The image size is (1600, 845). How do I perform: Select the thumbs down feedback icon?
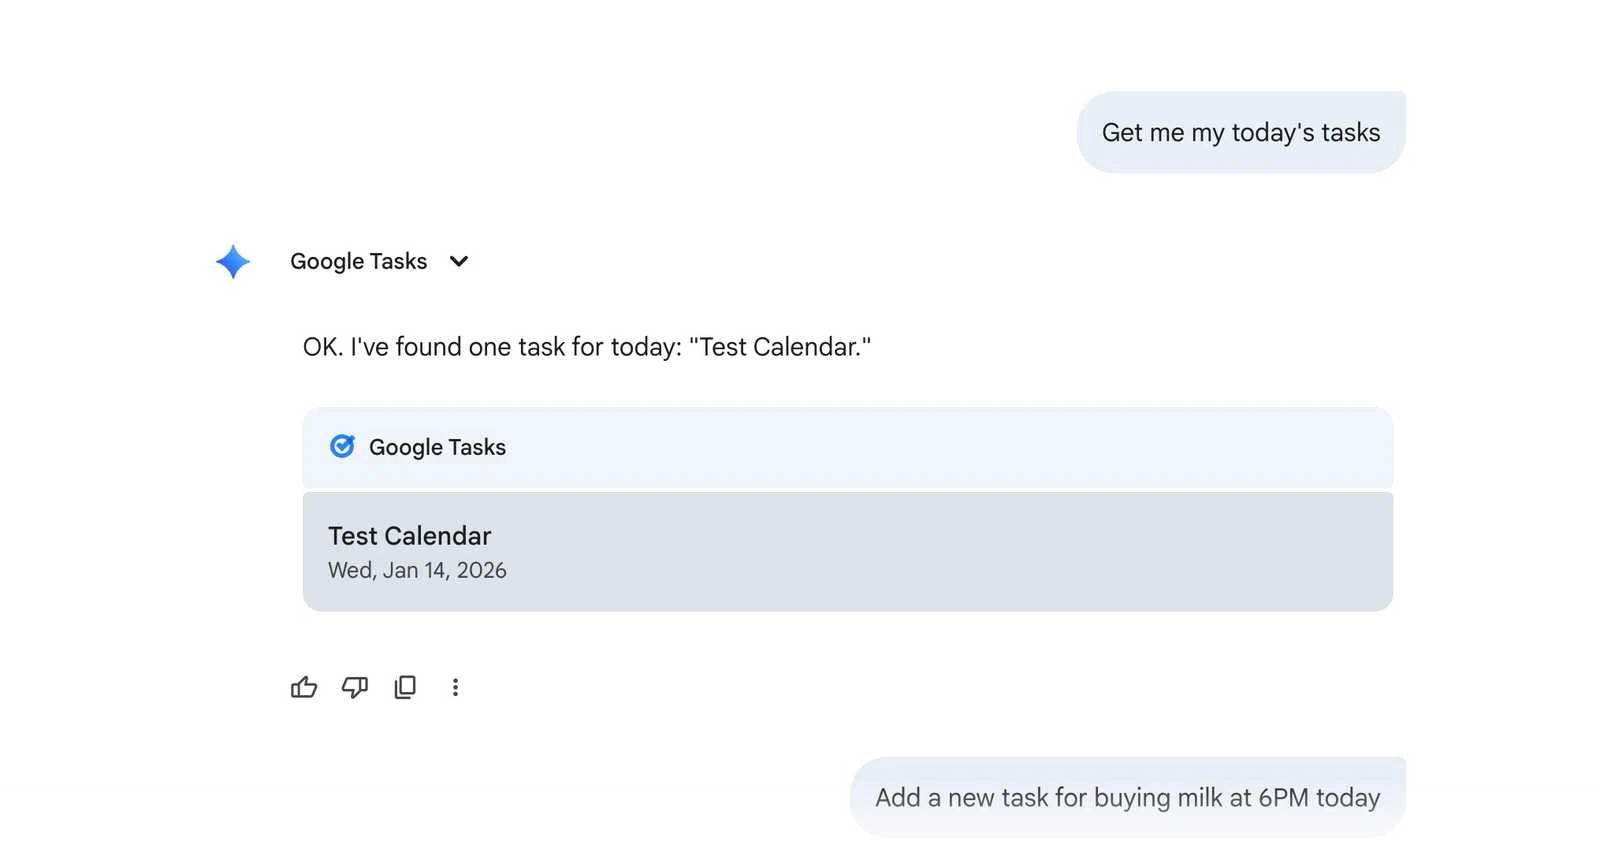pyautogui.click(x=354, y=687)
